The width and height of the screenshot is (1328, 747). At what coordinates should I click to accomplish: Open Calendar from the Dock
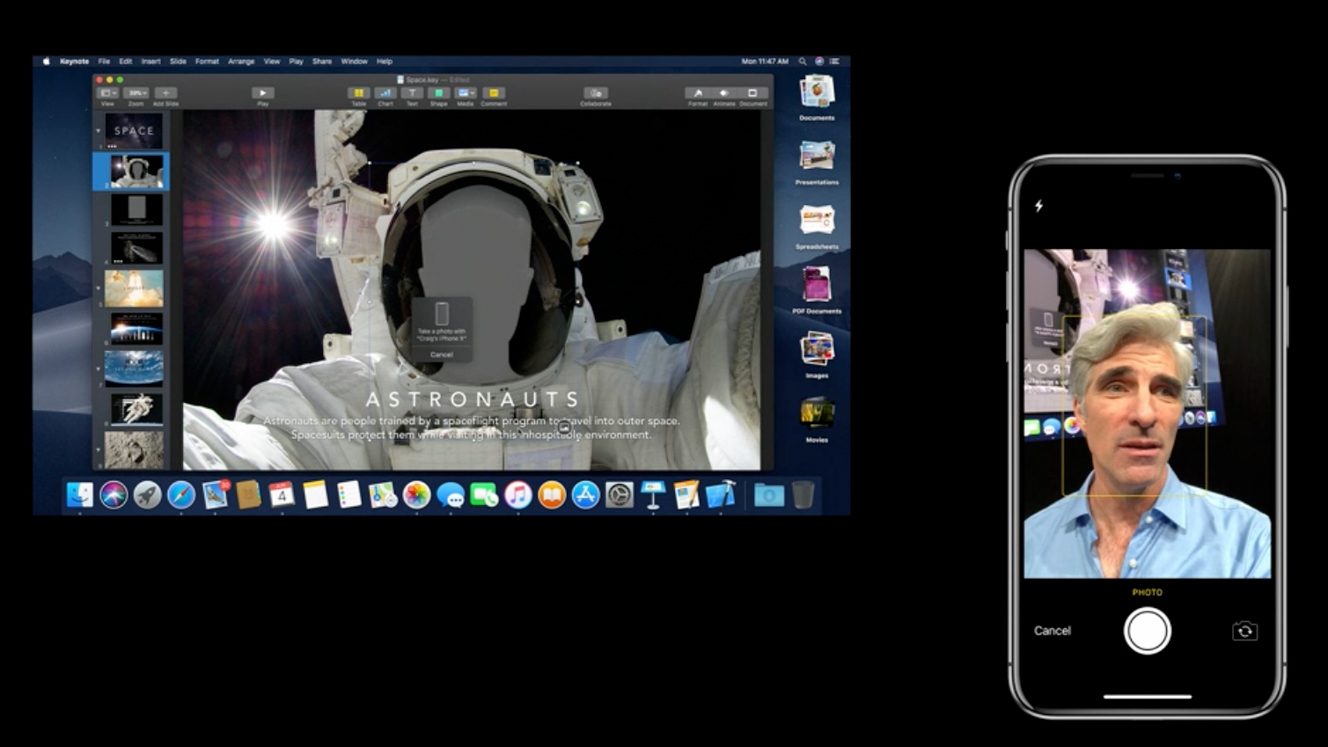coord(282,494)
